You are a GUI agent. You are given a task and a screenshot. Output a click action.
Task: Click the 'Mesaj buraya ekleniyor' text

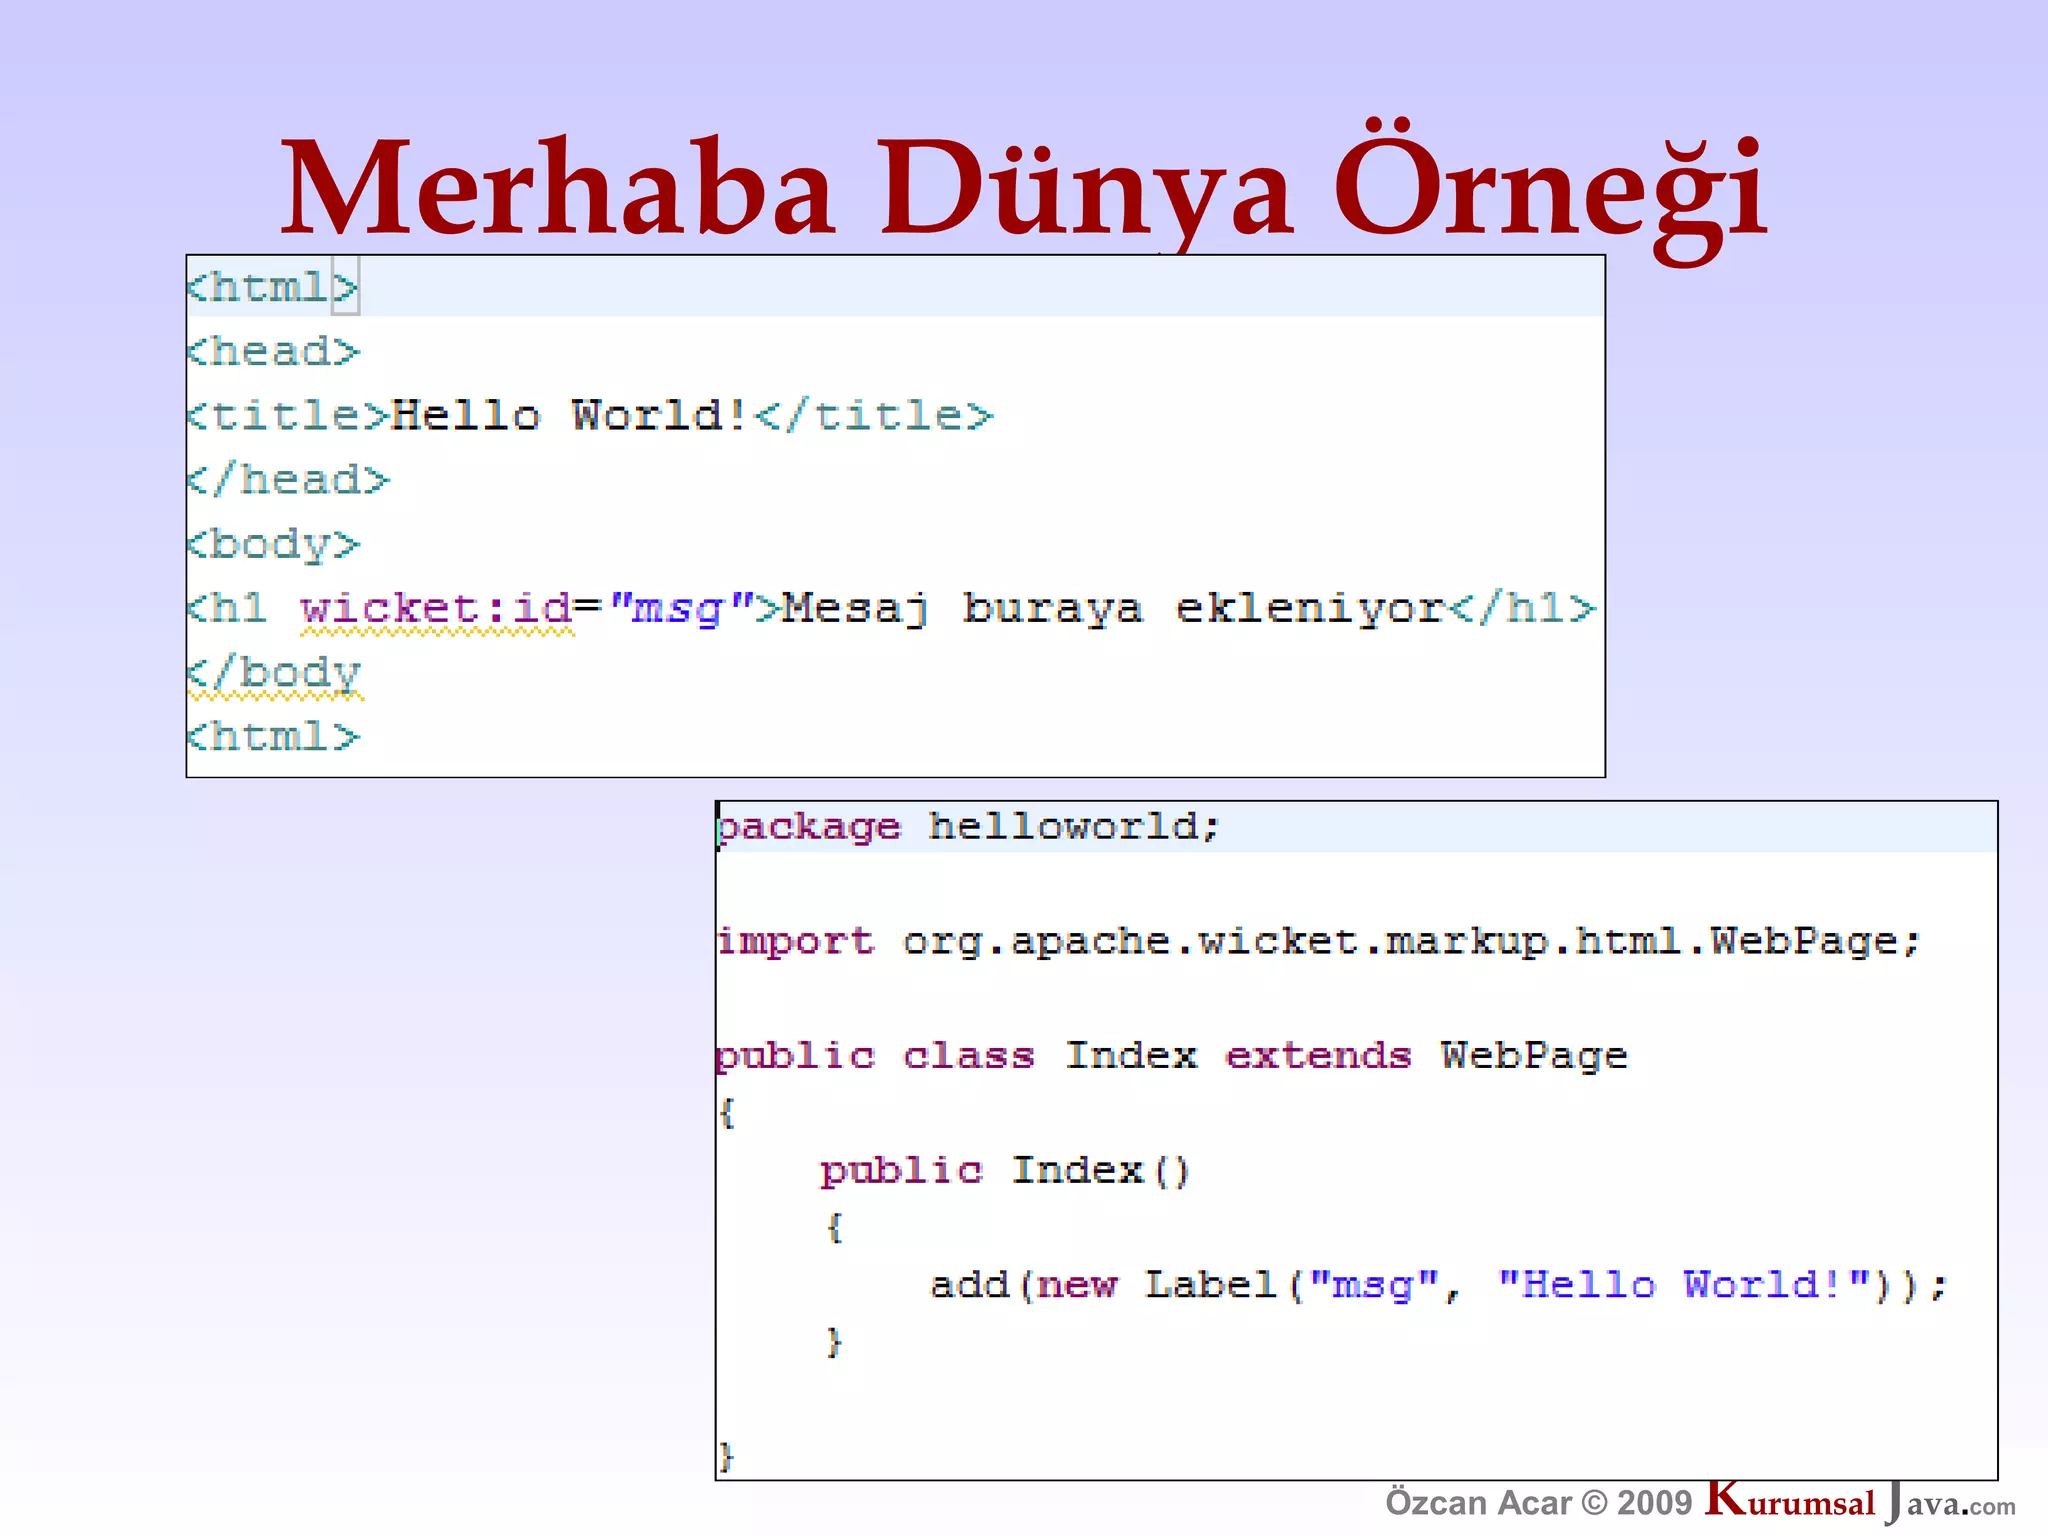1113,609
